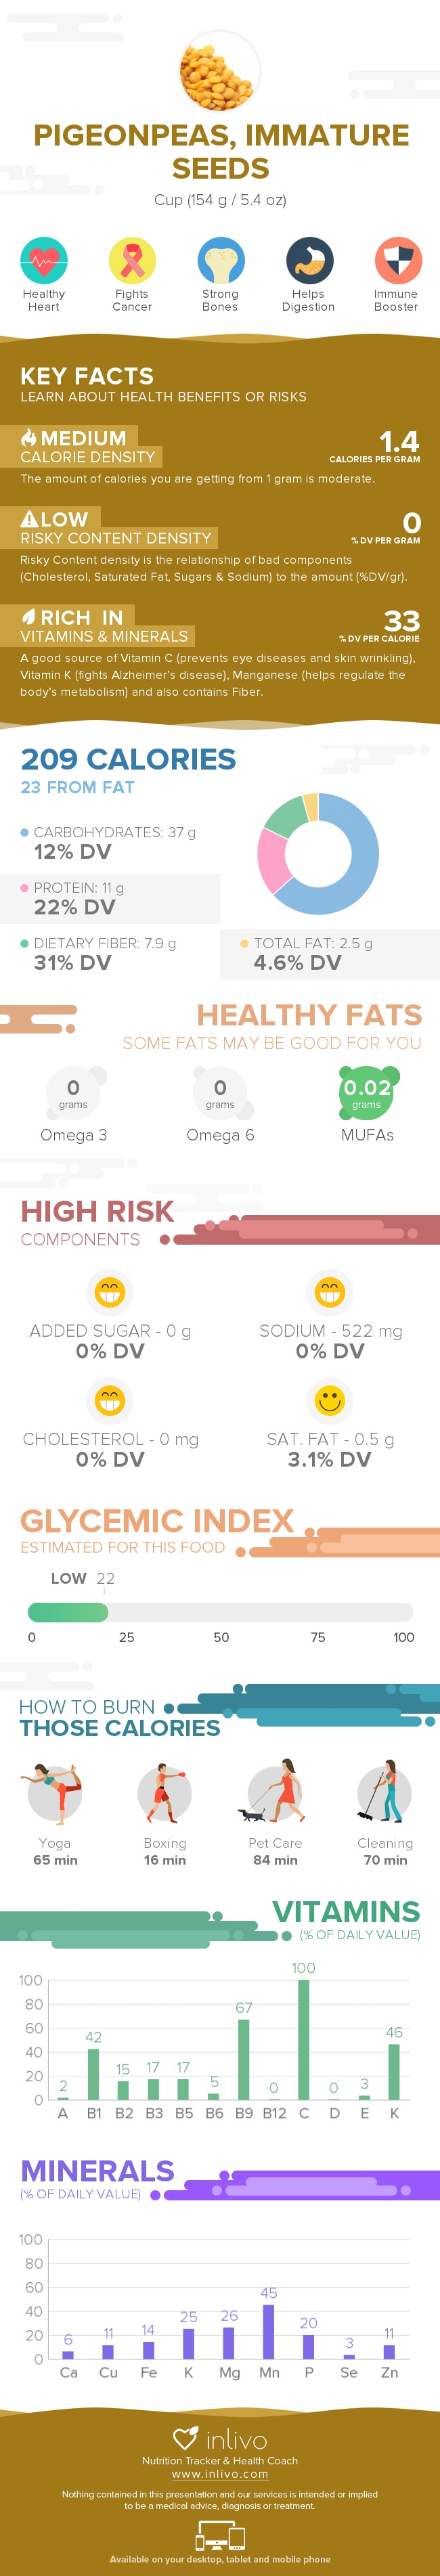Select the Yoga exercise figure
The height and width of the screenshot is (2576, 440).
point(54,1793)
